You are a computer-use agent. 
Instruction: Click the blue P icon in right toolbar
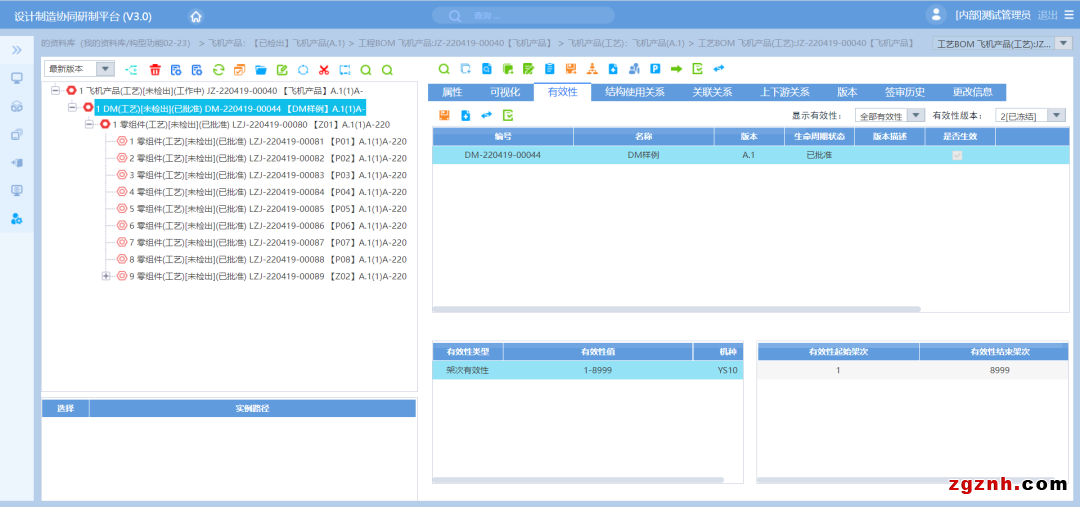[655, 69]
